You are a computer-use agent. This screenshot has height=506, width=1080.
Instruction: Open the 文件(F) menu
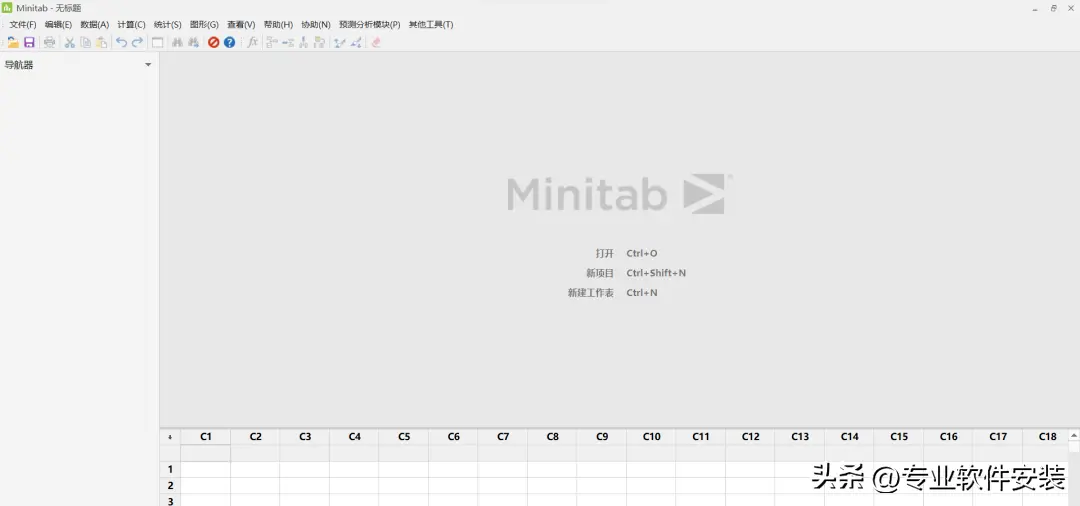(x=23, y=24)
